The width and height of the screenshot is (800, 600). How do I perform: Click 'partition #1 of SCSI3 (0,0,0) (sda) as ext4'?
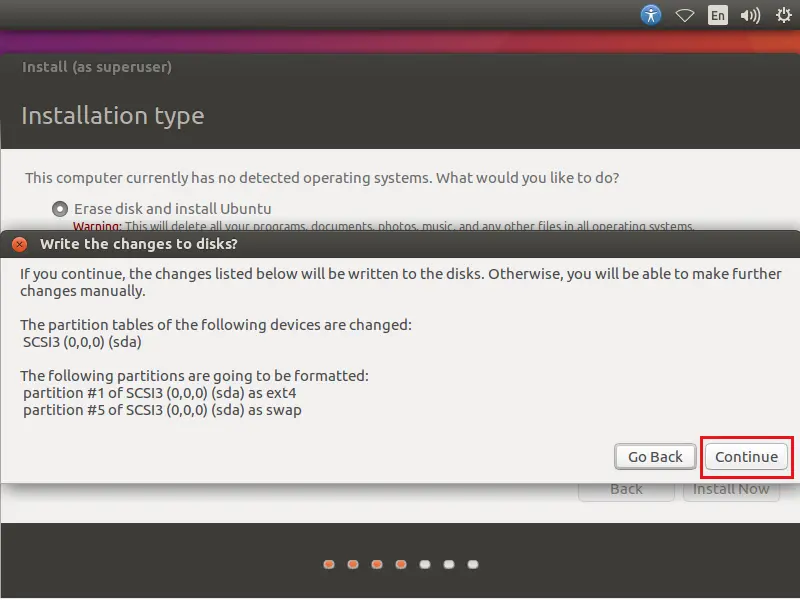coord(160,393)
